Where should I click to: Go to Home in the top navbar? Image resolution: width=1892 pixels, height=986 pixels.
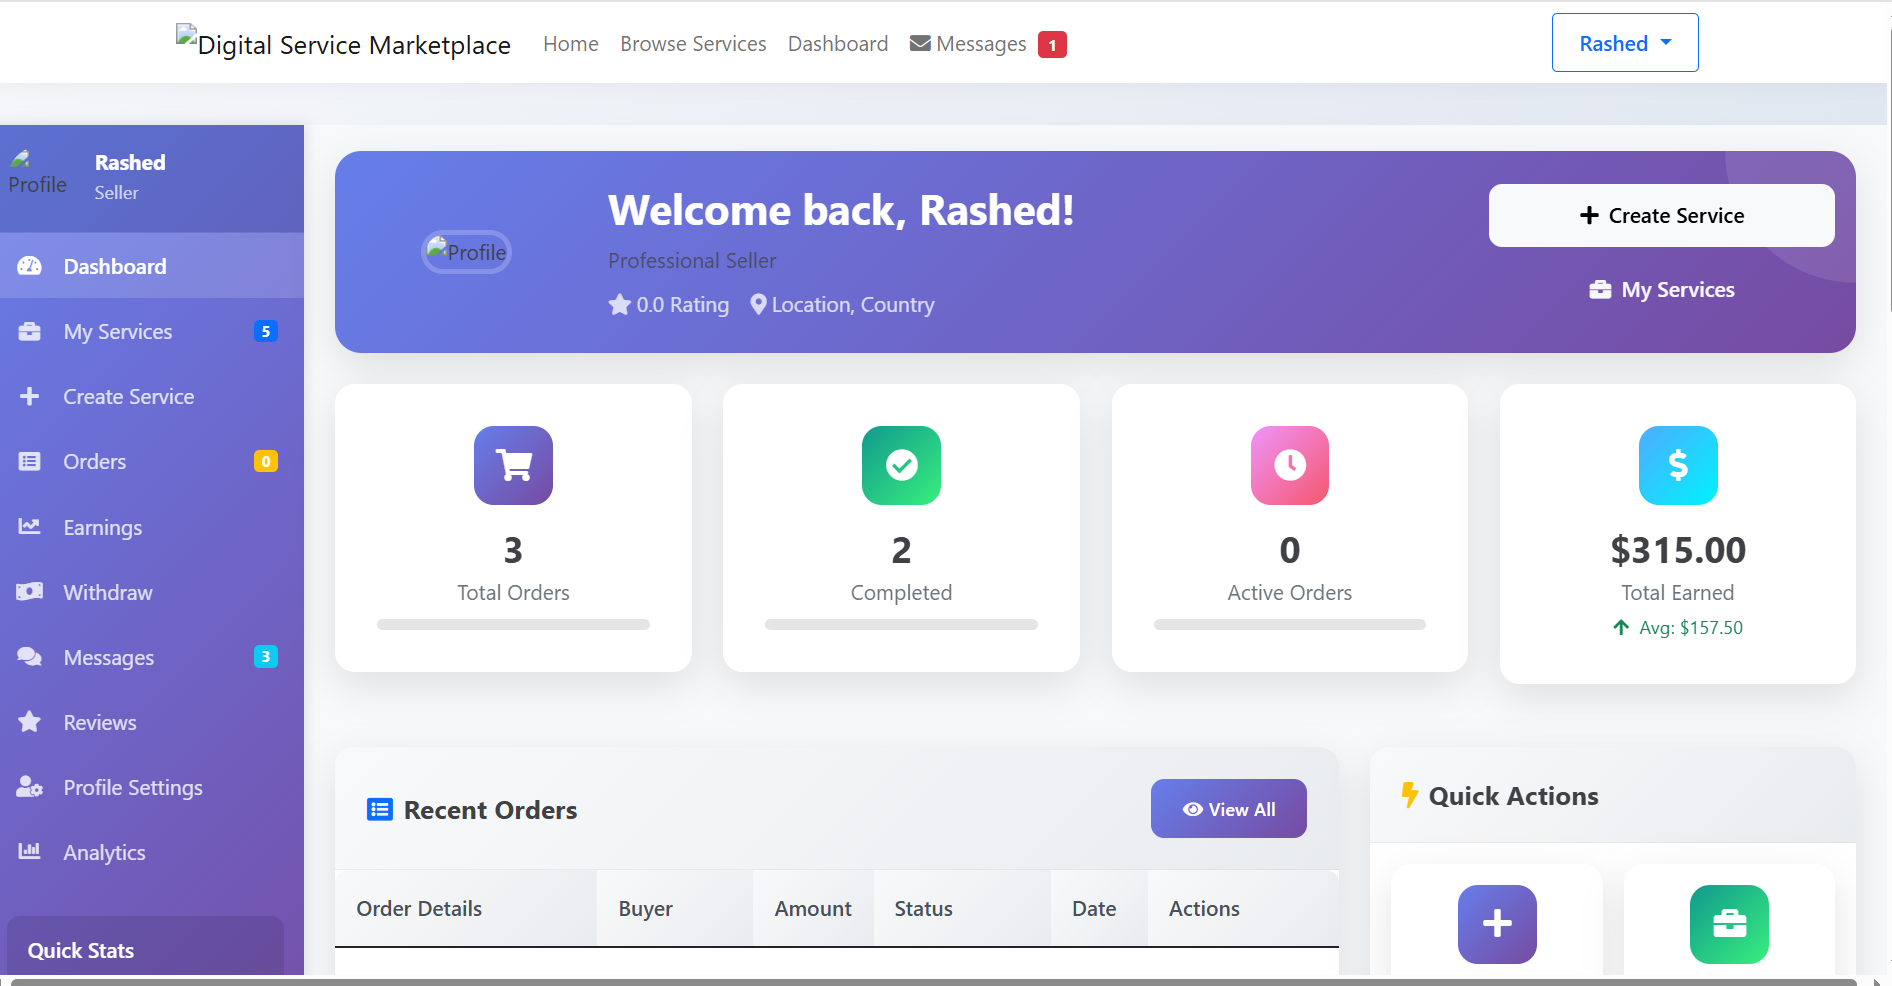coord(570,44)
